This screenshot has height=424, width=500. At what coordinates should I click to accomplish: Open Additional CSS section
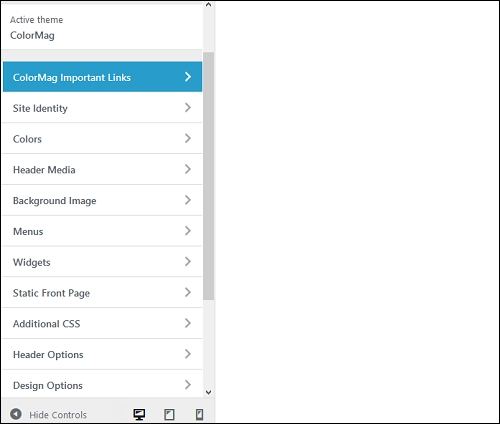point(102,323)
